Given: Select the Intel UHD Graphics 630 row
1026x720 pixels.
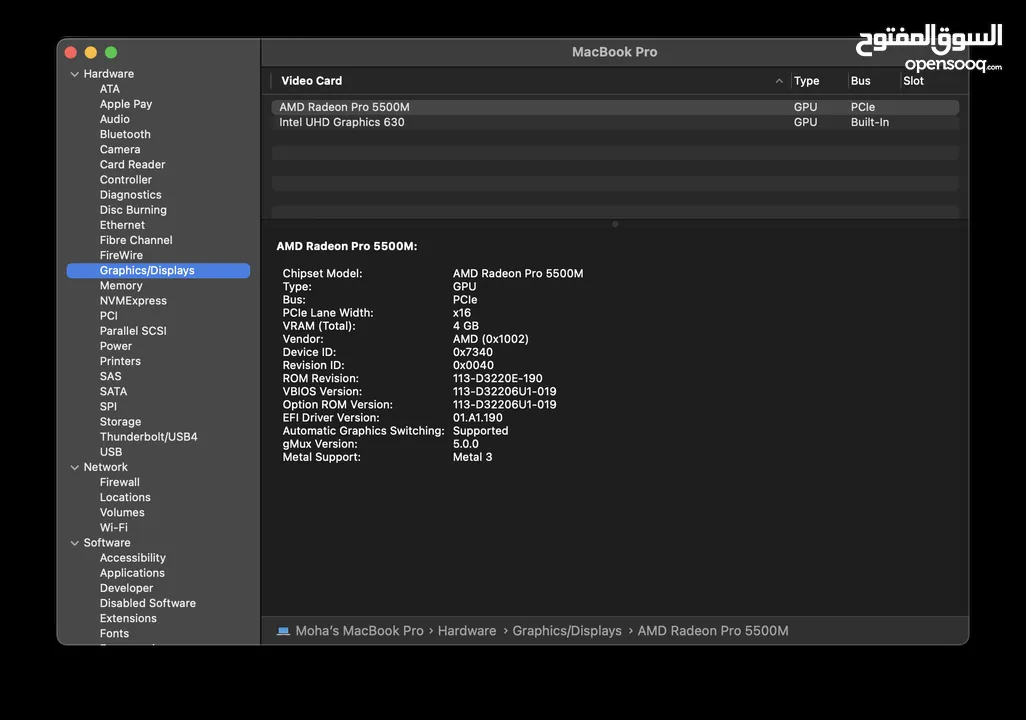Looking at the screenshot, I should click(615, 122).
